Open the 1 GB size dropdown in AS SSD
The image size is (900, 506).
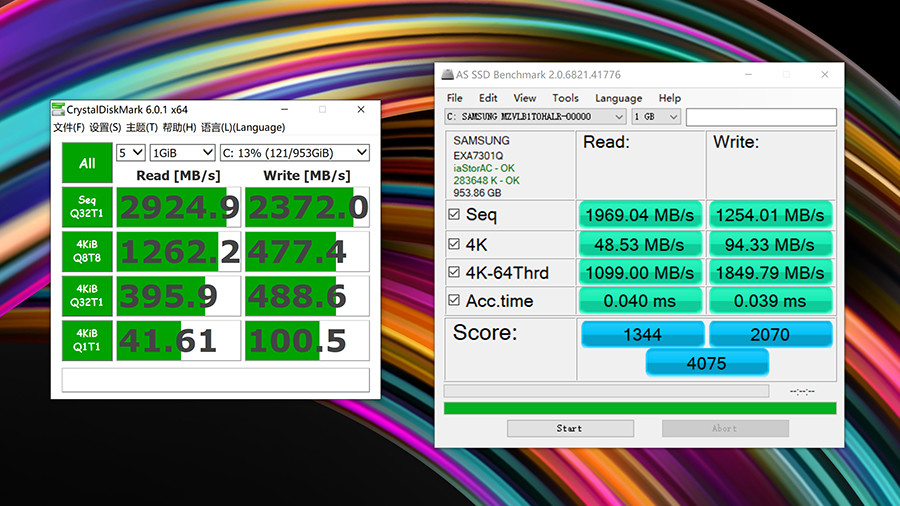656,116
